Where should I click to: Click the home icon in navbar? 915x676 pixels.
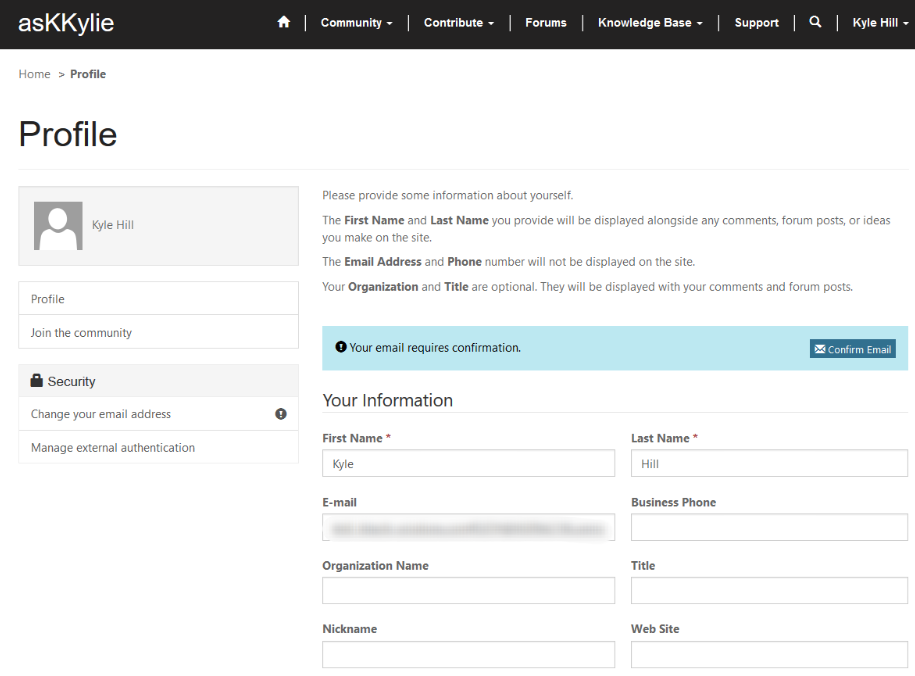point(284,22)
